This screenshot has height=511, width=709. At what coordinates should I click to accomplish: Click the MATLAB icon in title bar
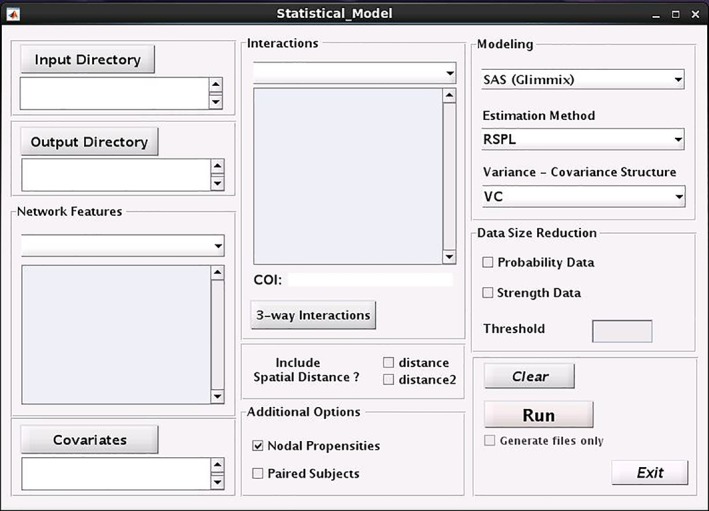pos(13,14)
